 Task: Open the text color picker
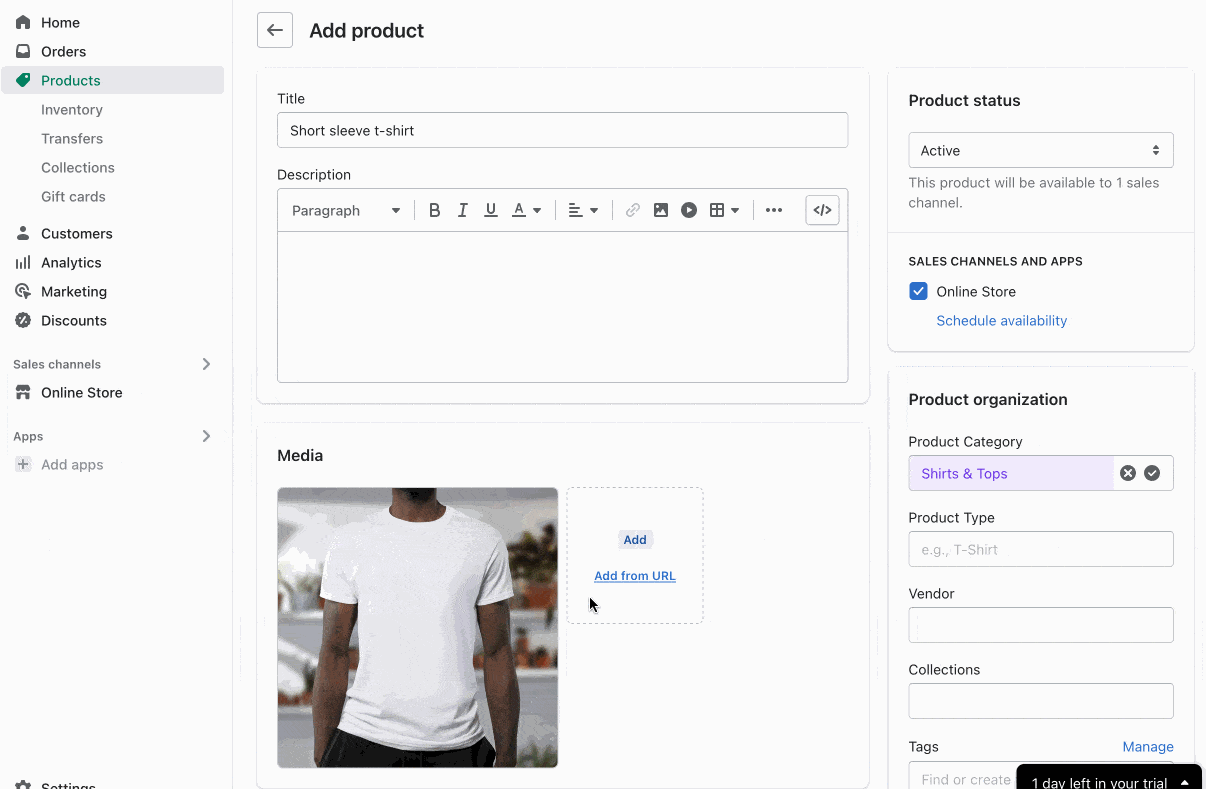tap(527, 210)
